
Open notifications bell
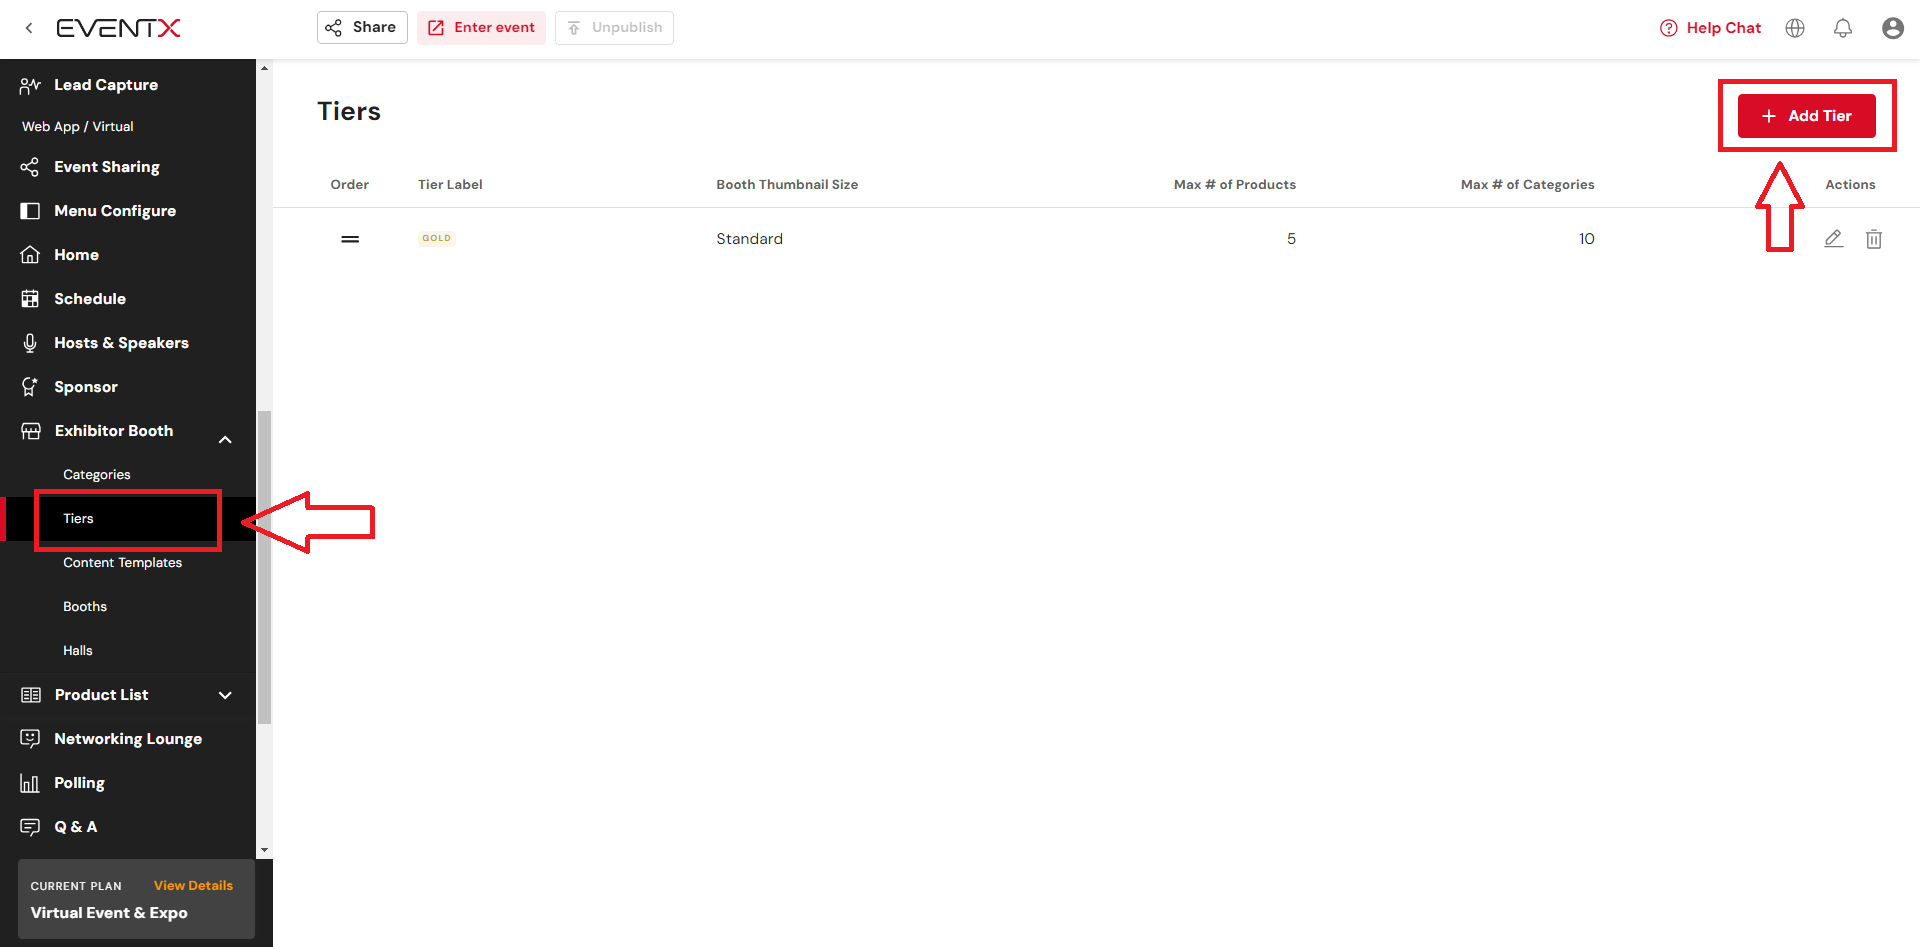click(x=1843, y=28)
